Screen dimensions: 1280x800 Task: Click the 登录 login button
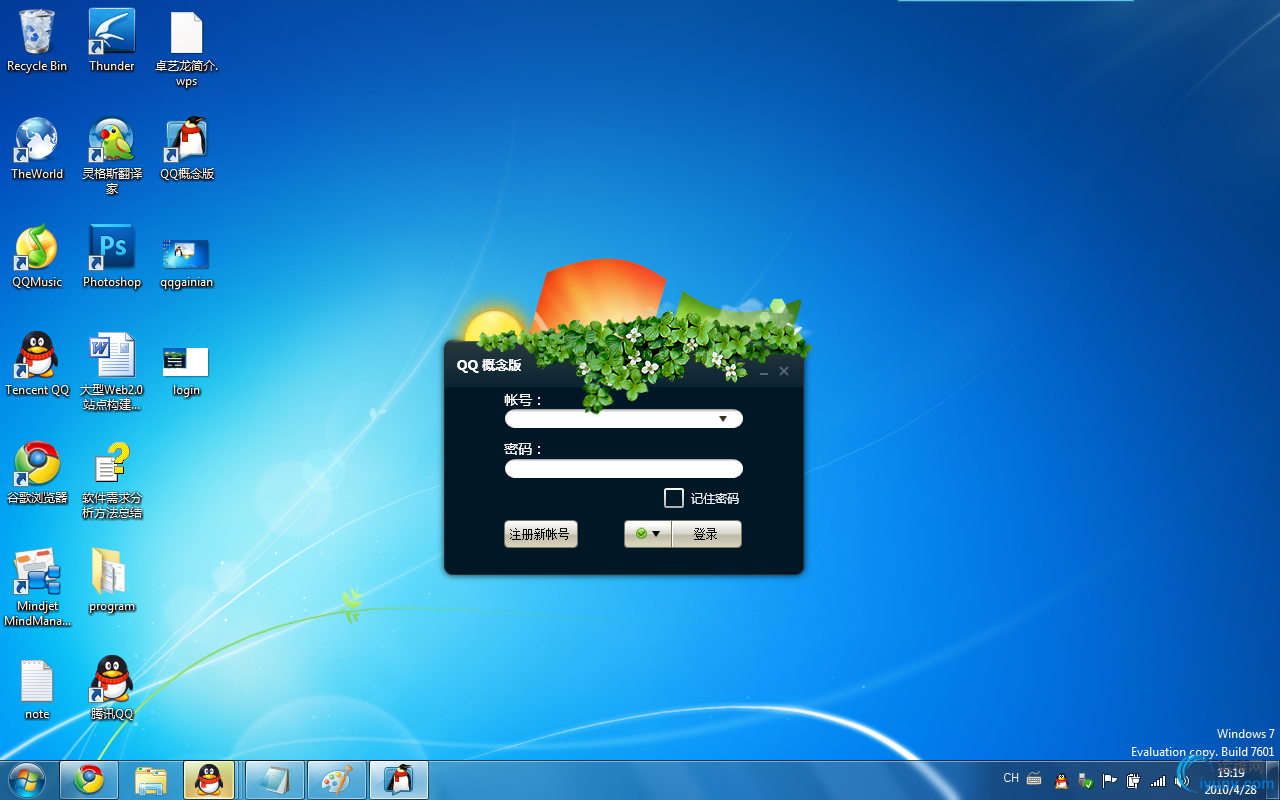(x=706, y=534)
